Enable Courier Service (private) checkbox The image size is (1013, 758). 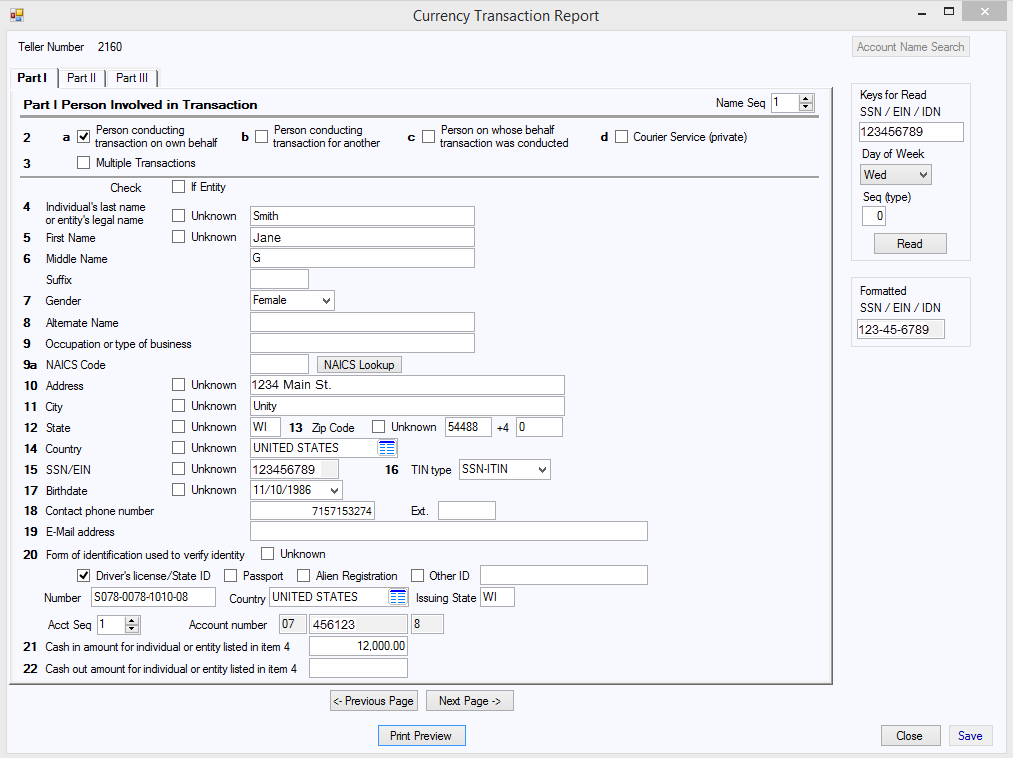(x=621, y=136)
